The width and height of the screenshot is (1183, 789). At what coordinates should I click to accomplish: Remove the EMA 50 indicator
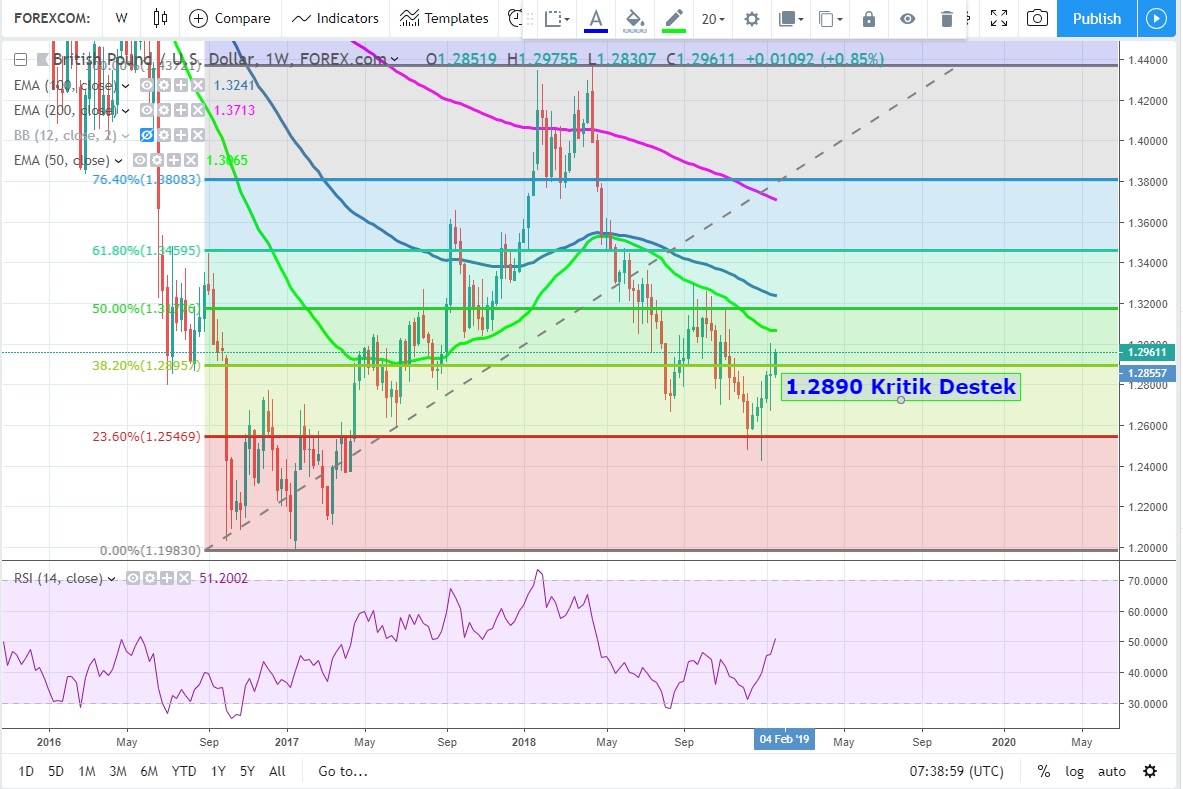(x=193, y=160)
